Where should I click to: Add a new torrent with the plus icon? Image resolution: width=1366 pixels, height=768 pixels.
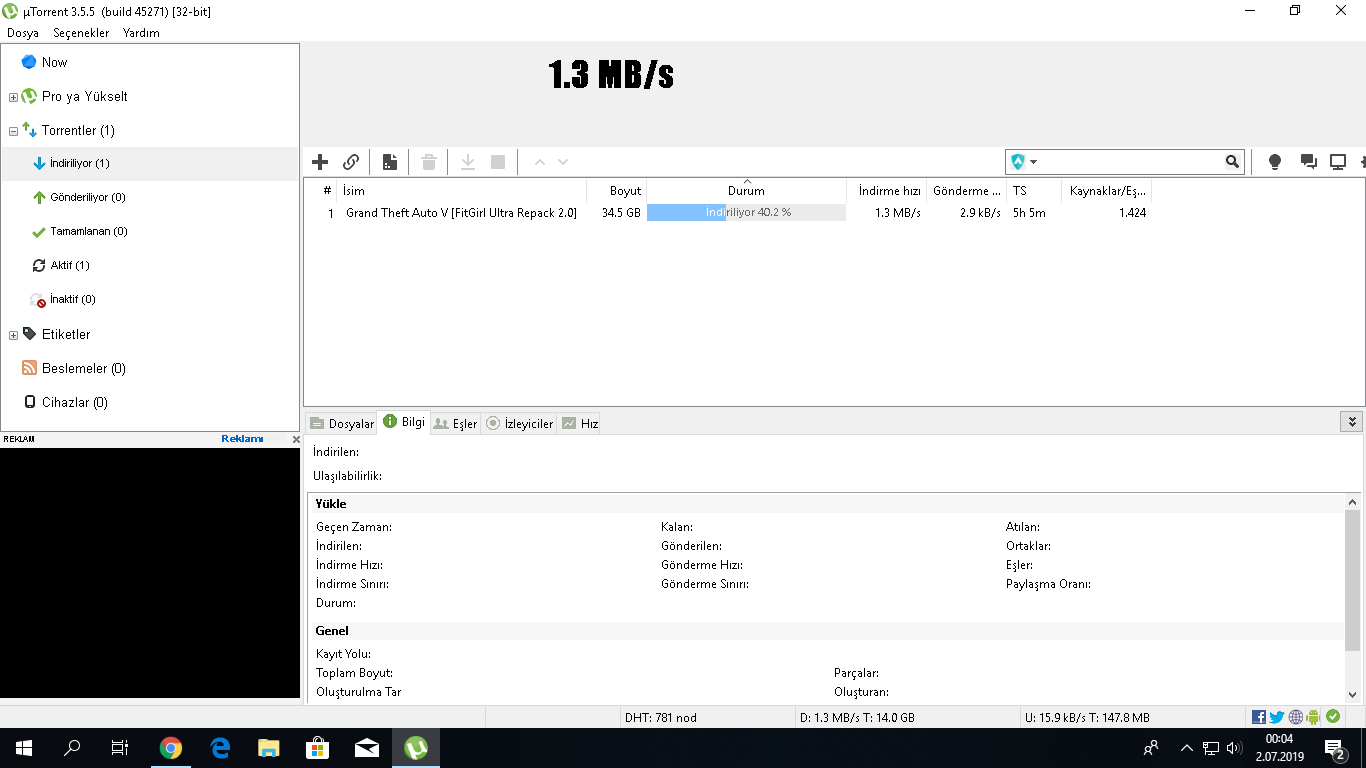point(320,162)
